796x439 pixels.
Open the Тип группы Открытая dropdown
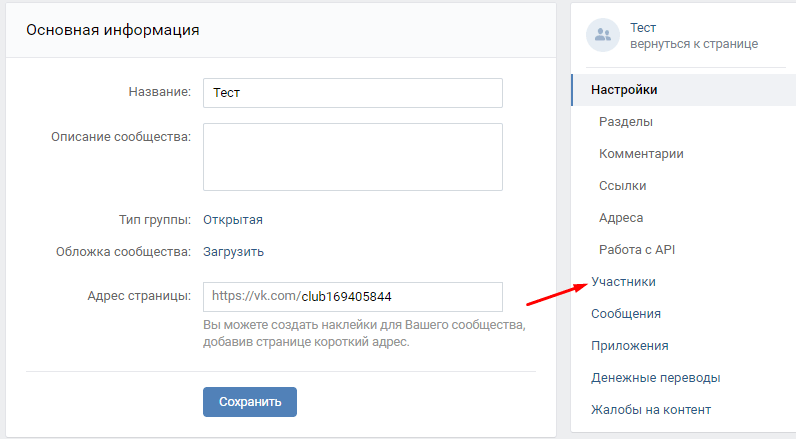coord(233,220)
